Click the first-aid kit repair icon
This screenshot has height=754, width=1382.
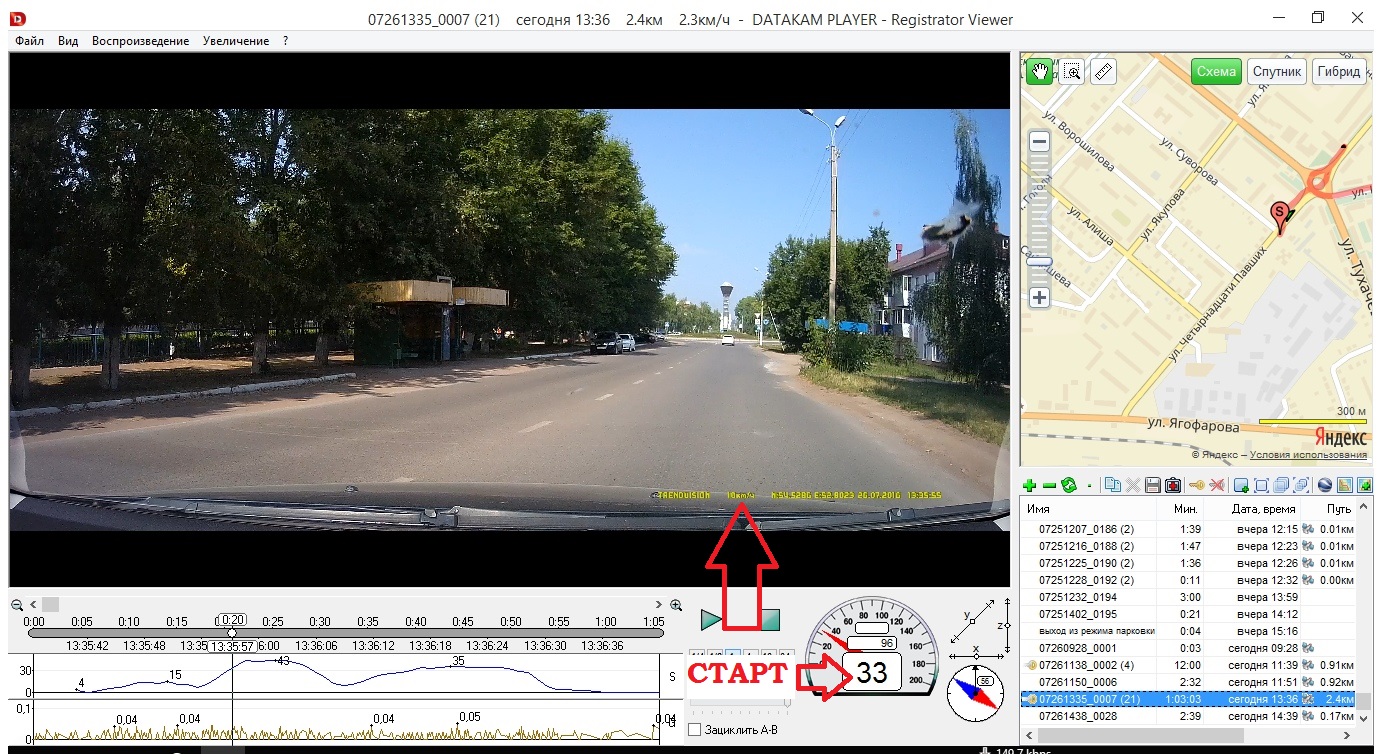click(1172, 486)
